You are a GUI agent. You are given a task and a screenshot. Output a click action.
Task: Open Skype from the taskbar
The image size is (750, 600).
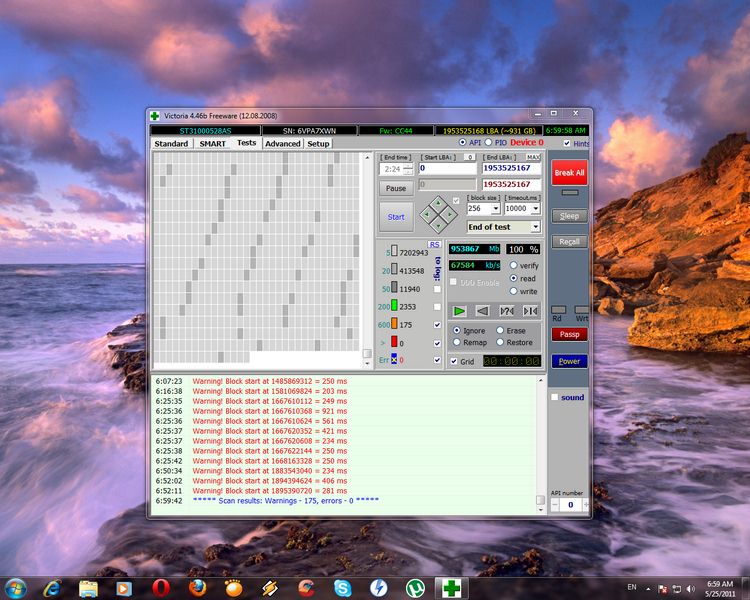342,588
